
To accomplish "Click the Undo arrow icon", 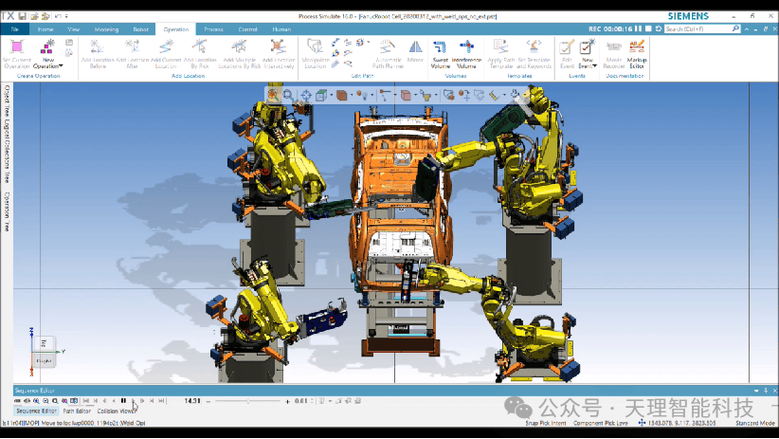I will pos(58,16).
